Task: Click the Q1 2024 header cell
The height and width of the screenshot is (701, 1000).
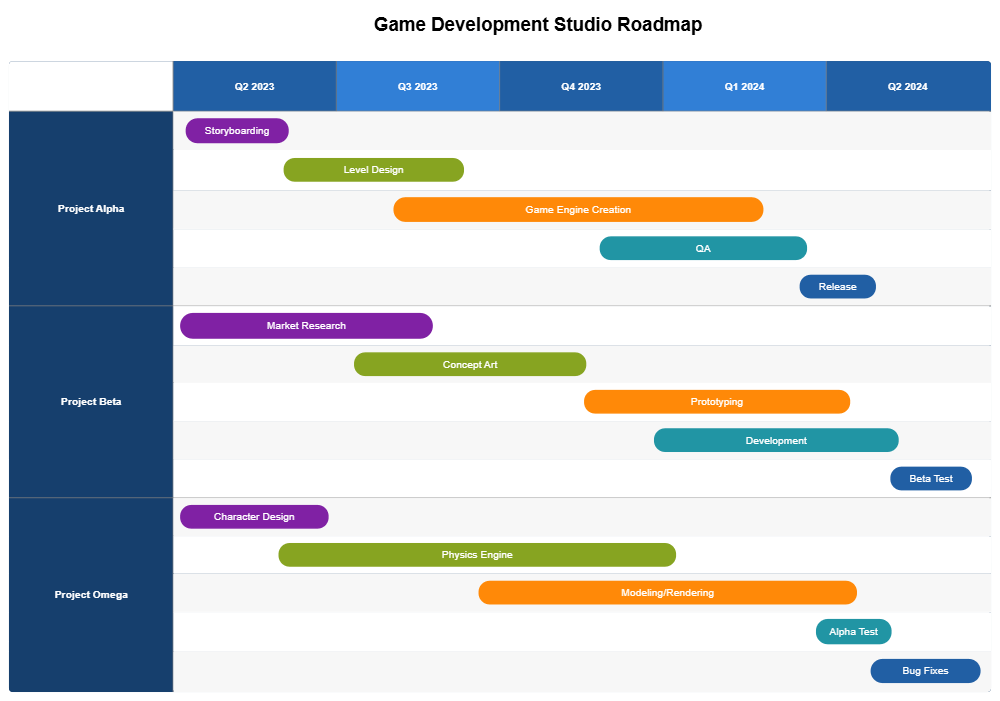Action: (x=744, y=87)
